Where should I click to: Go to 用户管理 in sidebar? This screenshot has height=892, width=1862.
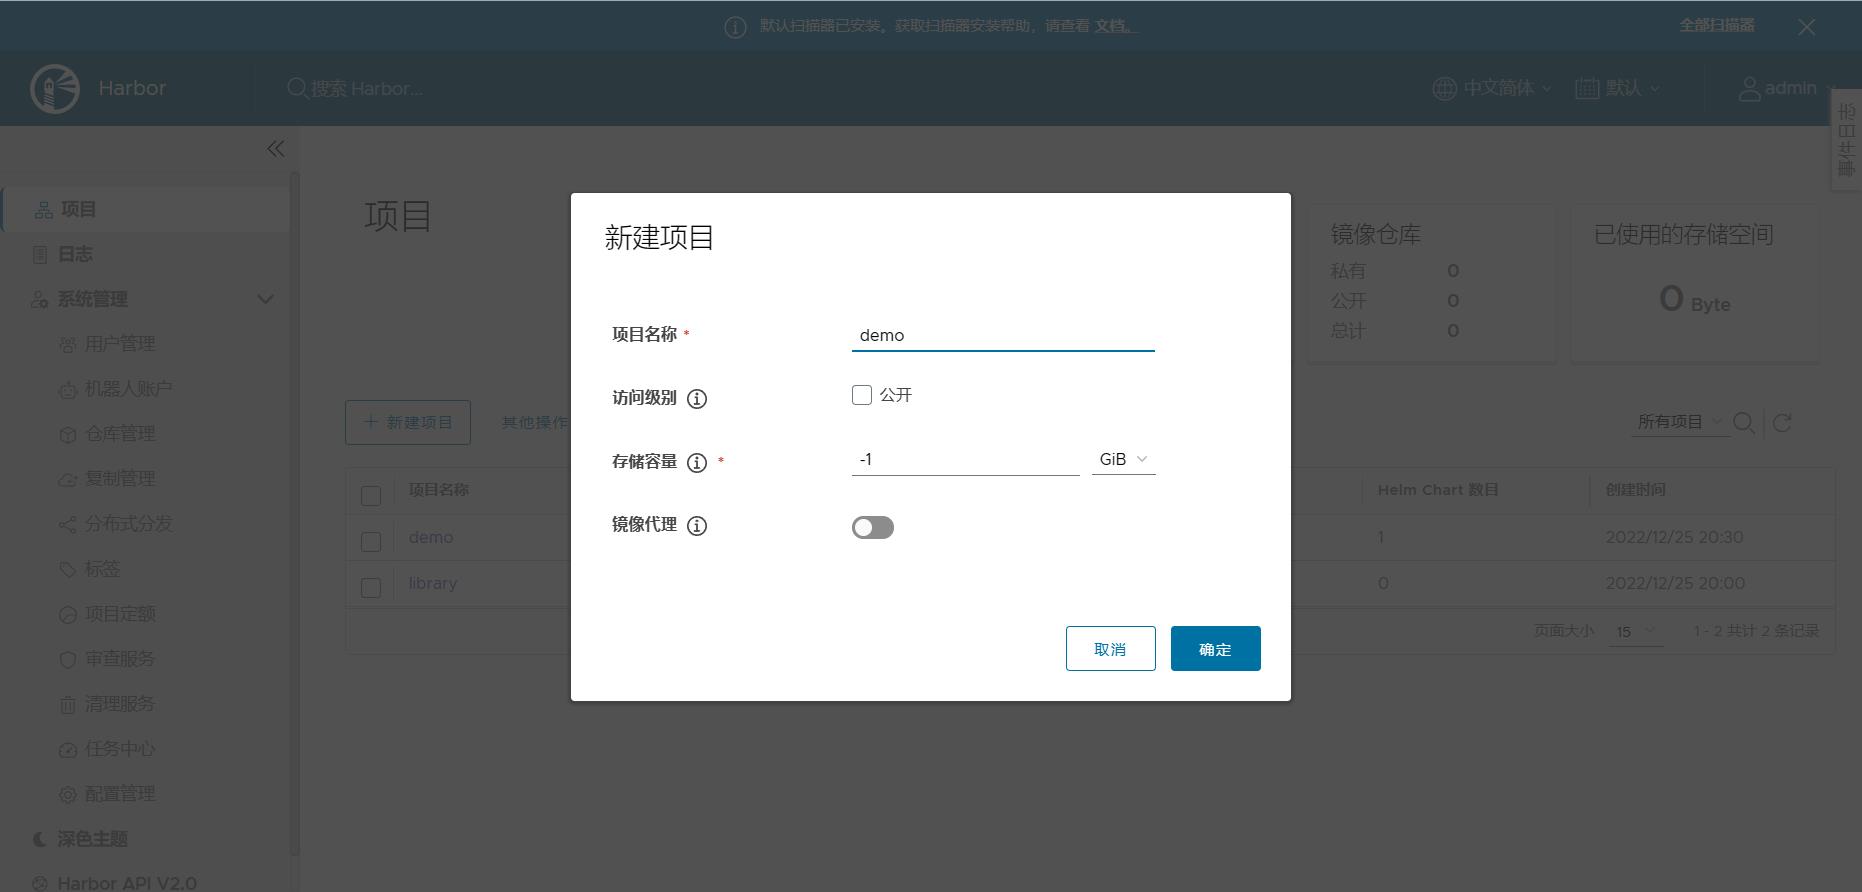point(120,345)
